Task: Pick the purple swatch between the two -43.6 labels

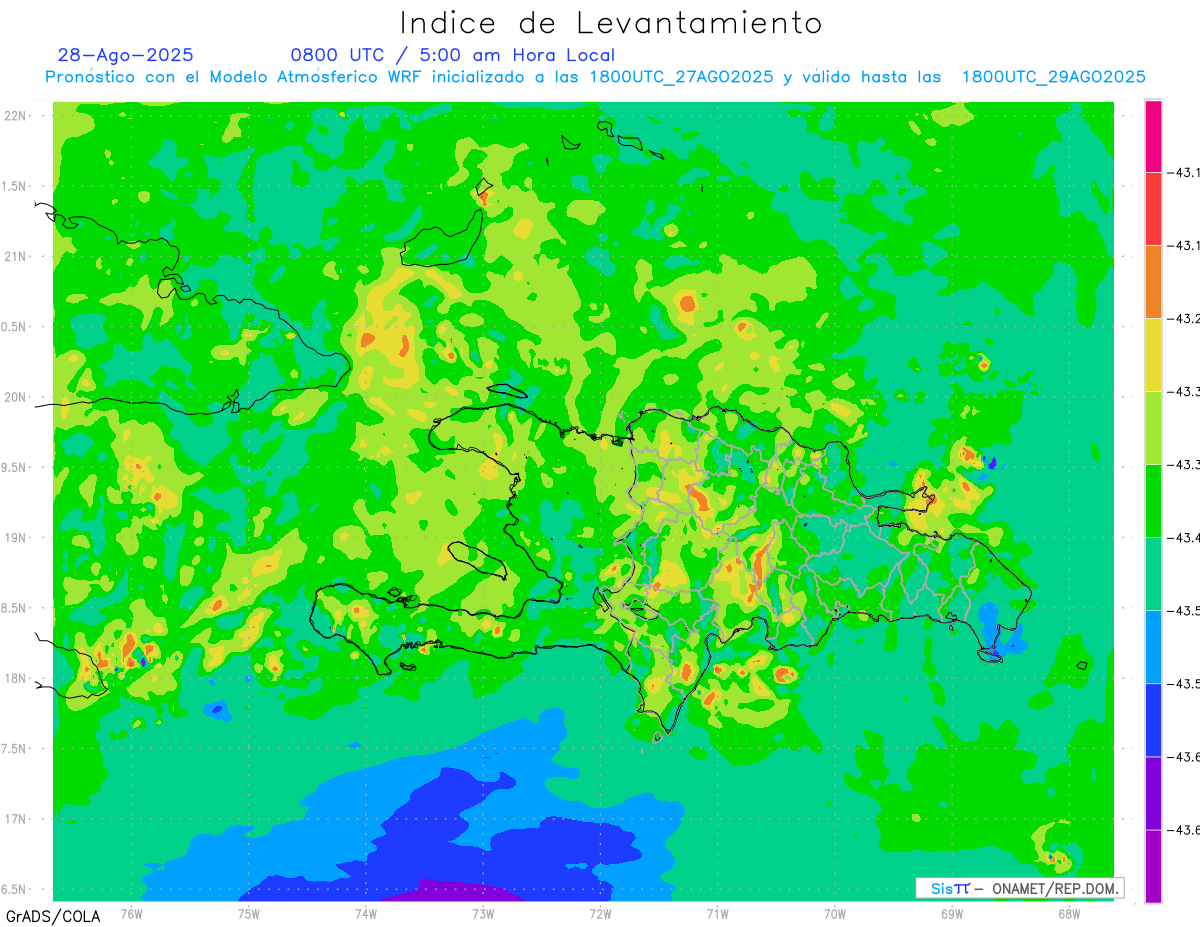Action: [1153, 793]
